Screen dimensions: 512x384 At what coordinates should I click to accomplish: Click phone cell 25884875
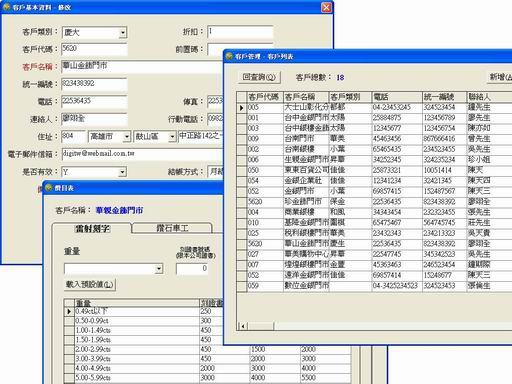[397, 118]
